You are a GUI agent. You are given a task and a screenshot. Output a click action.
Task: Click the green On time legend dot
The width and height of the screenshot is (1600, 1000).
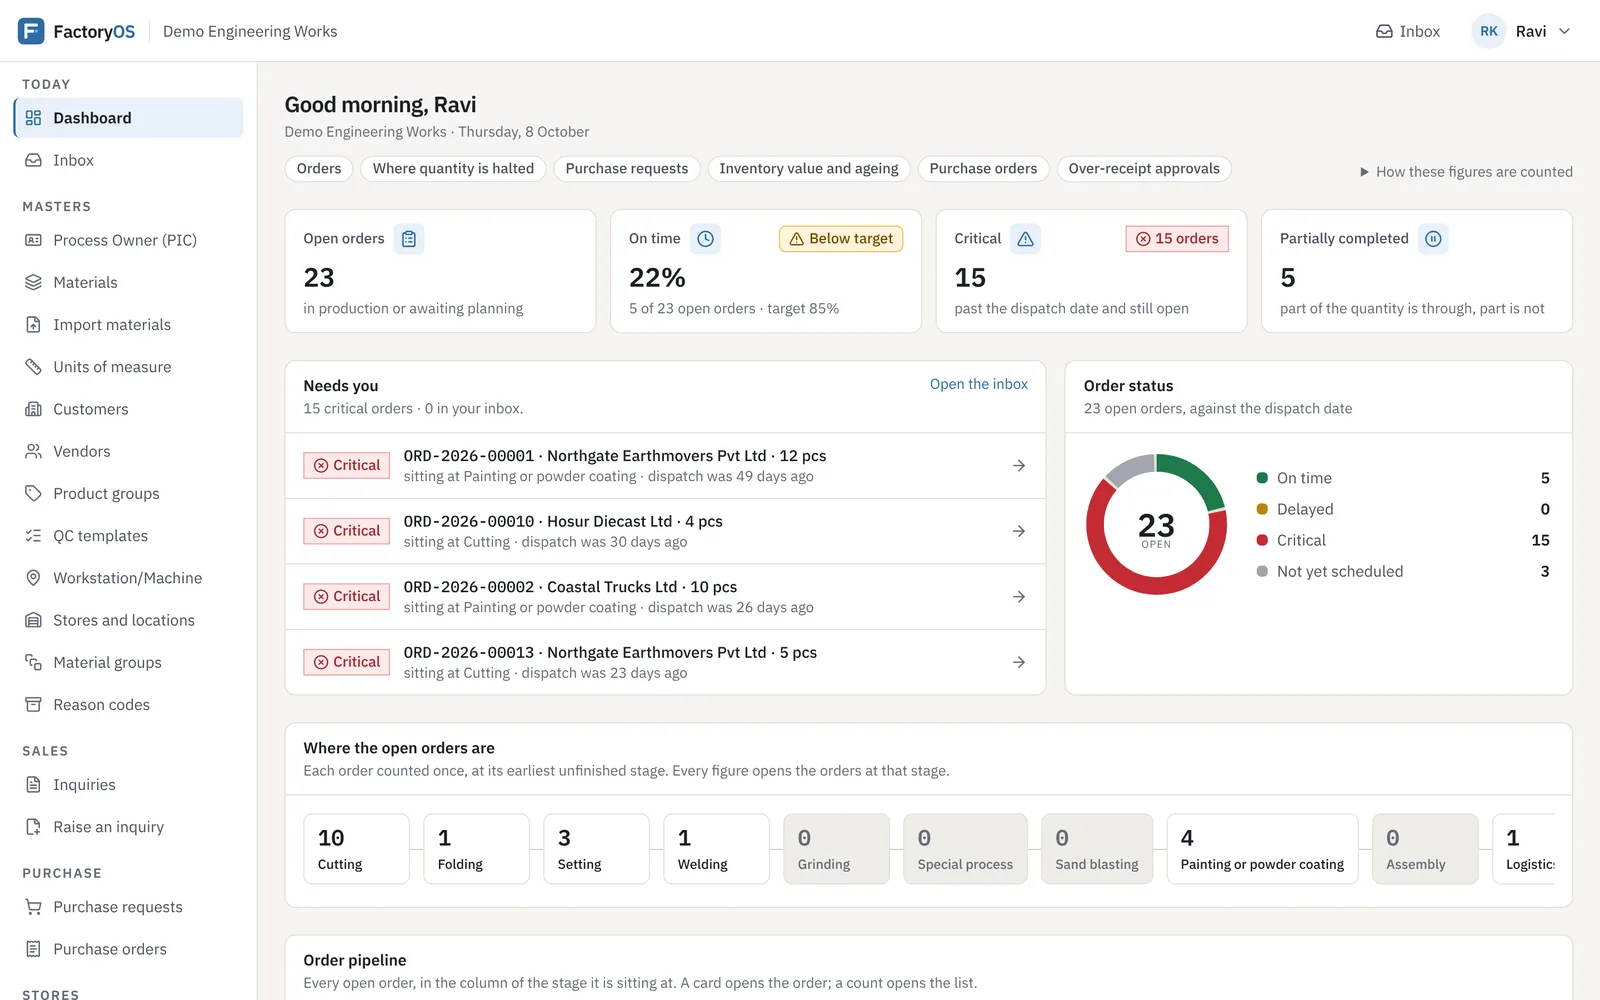(1262, 478)
